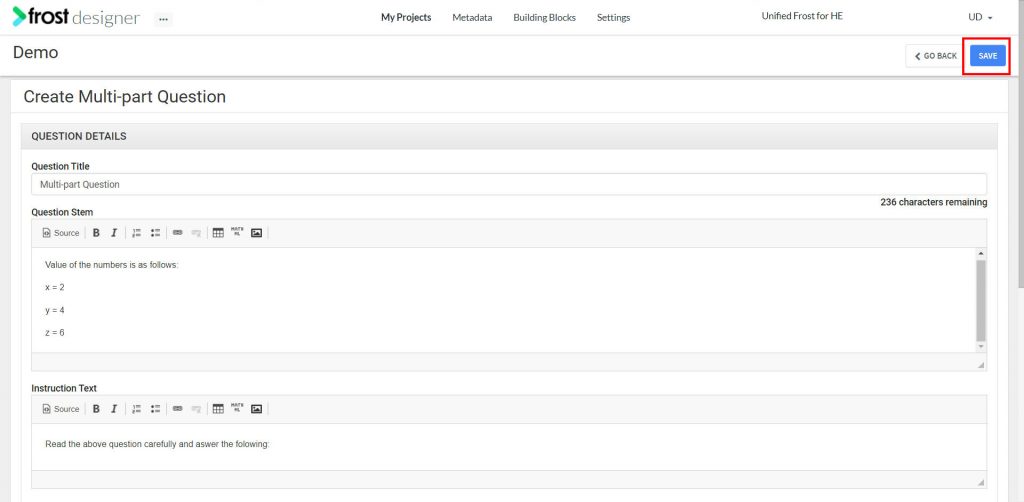Insert table in Question Stem editor

click(218, 233)
